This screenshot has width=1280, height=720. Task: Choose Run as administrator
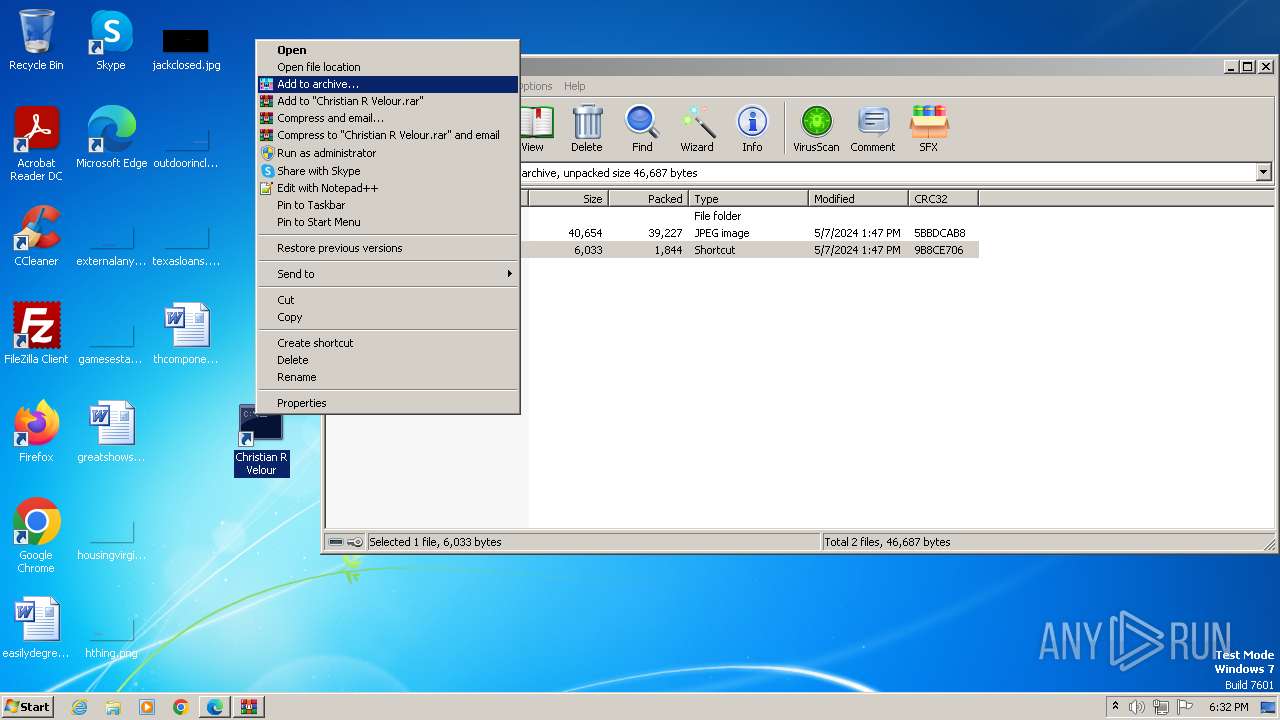click(387, 153)
